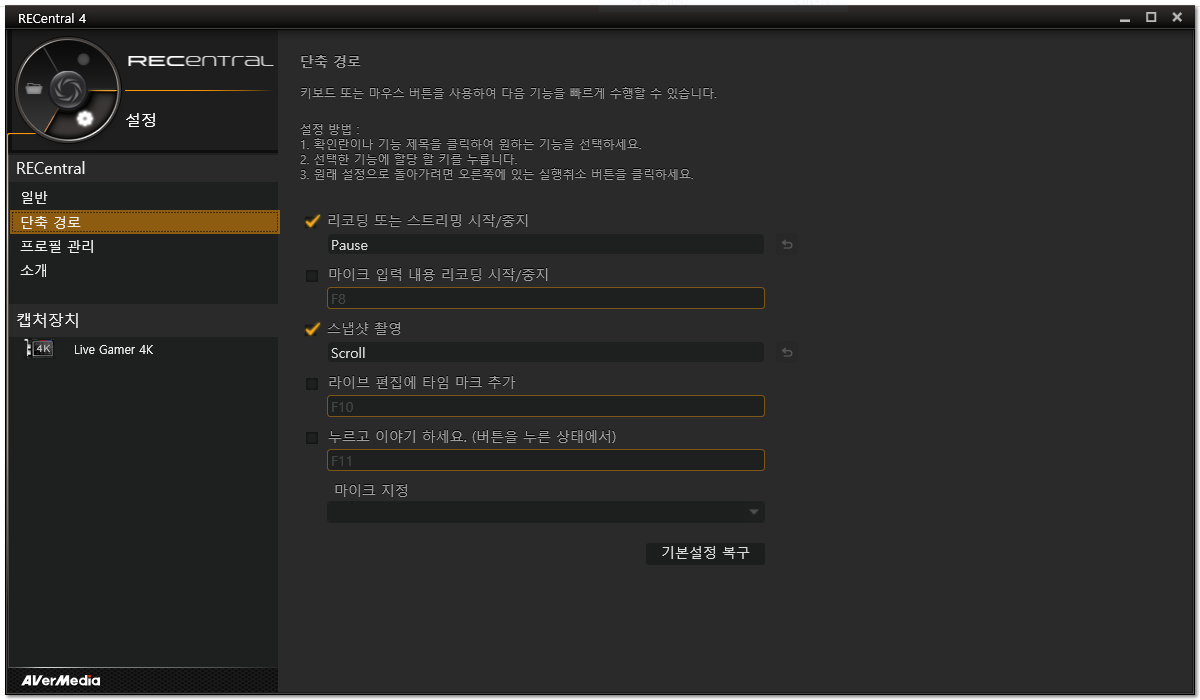The height and width of the screenshot is (700, 1200).
Task: Select 단축 경로 in the sidebar
Action: click(144, 222)
